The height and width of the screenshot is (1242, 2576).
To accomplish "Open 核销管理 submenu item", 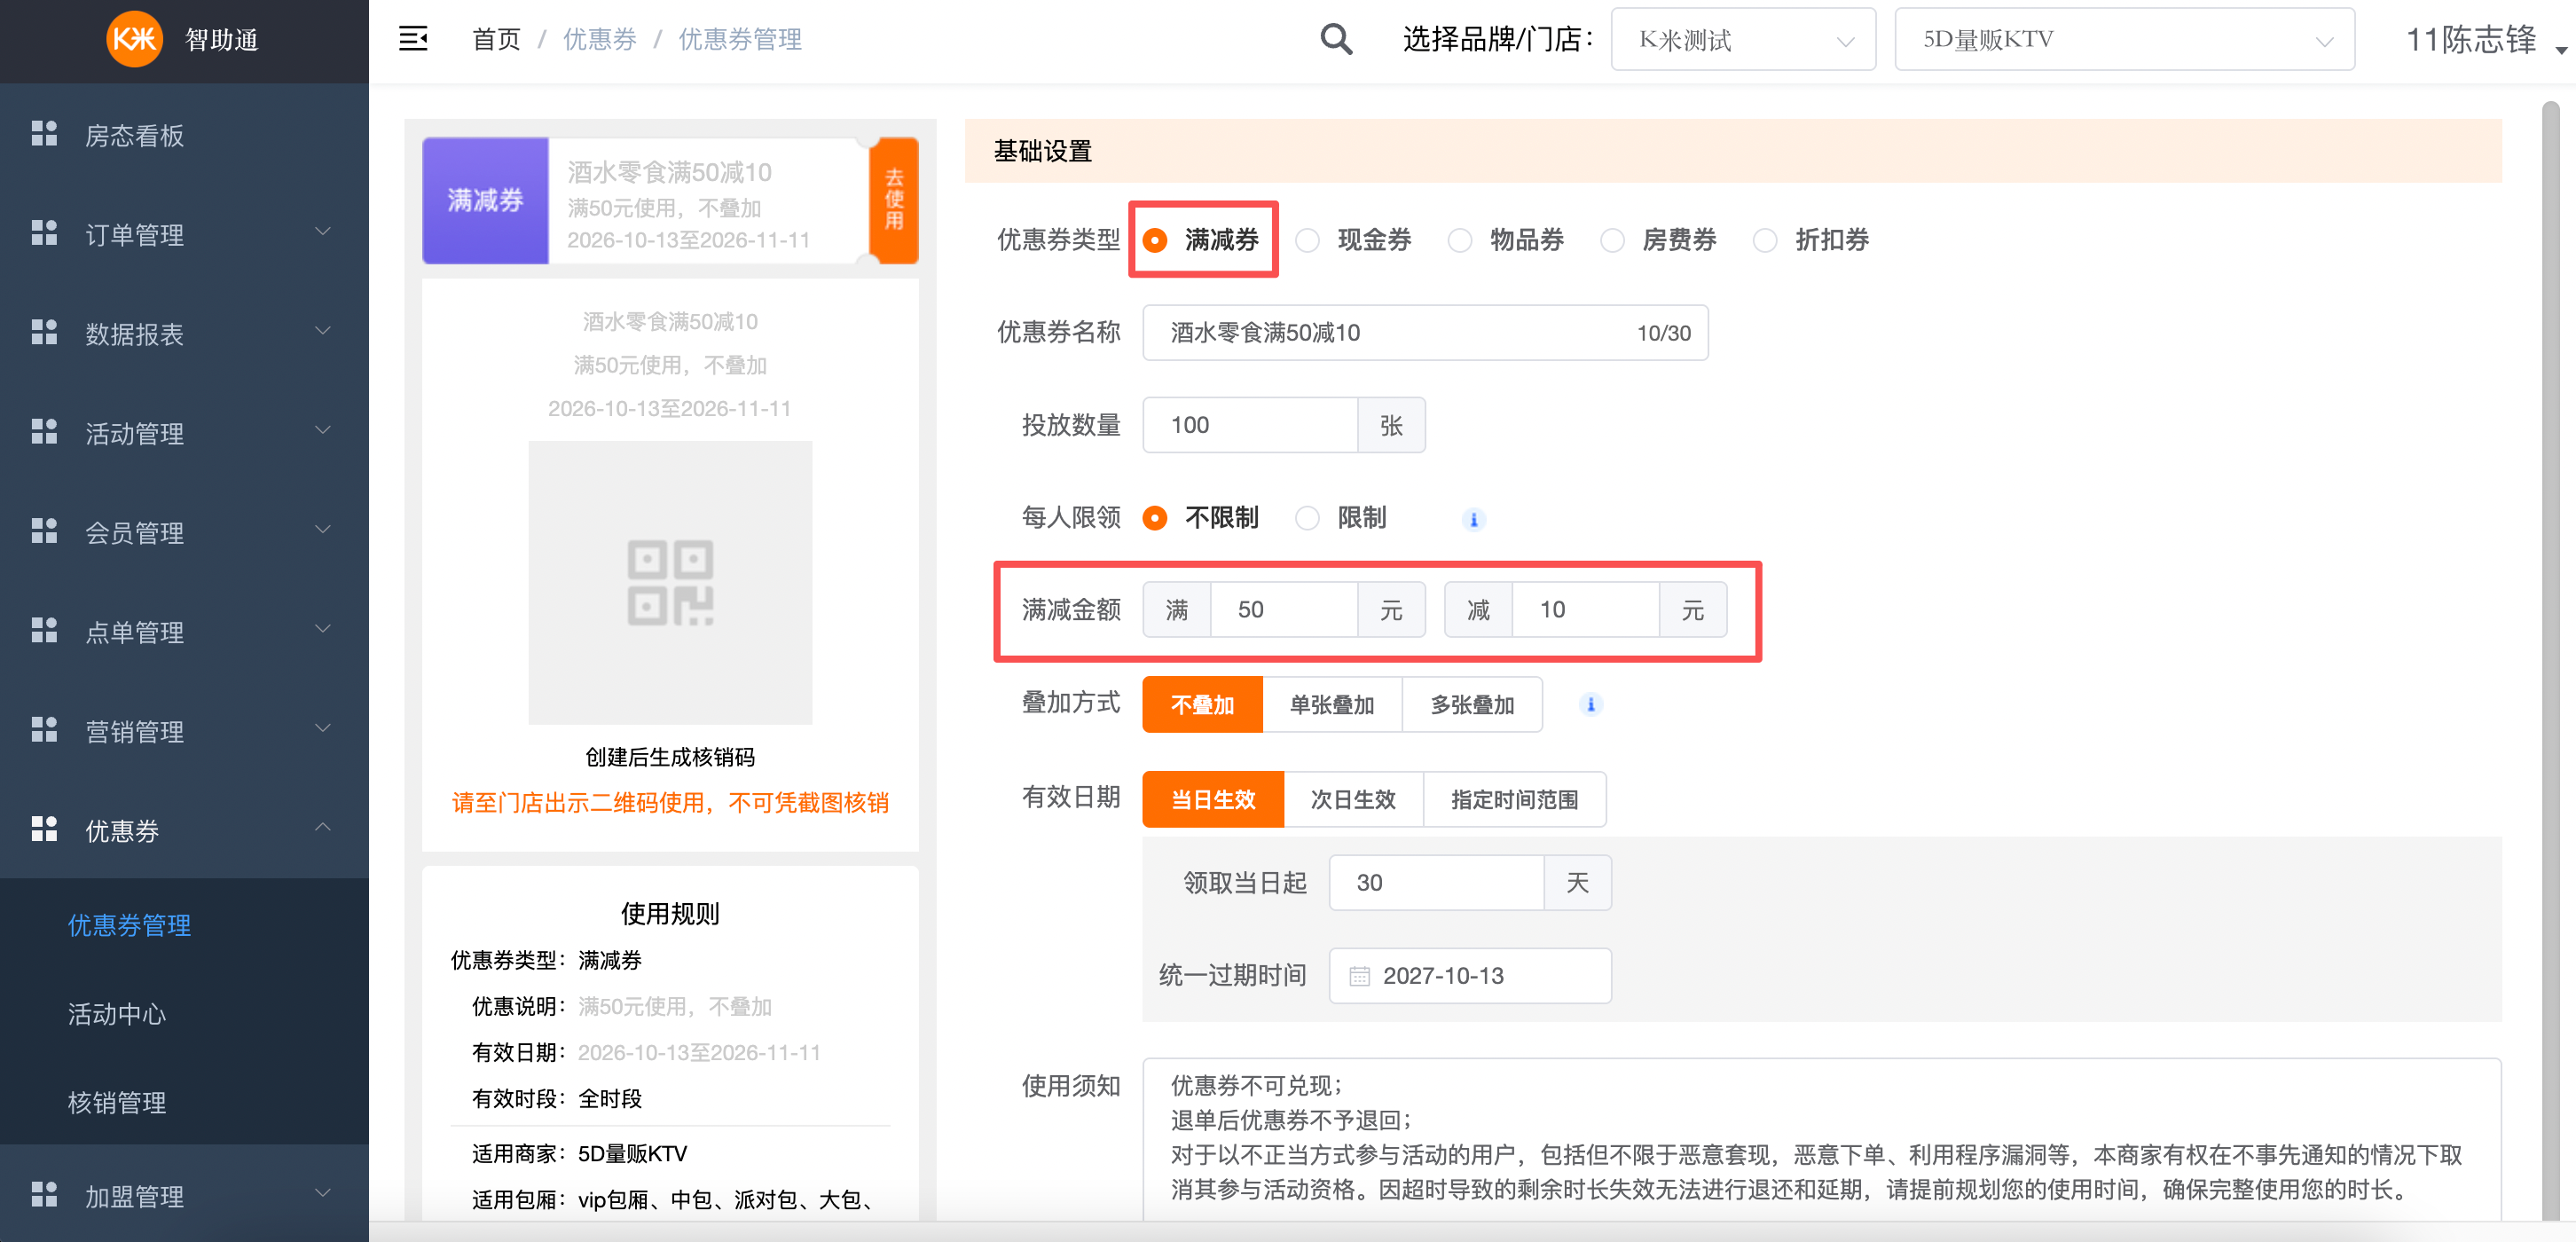I will [x=117, y=1102].
